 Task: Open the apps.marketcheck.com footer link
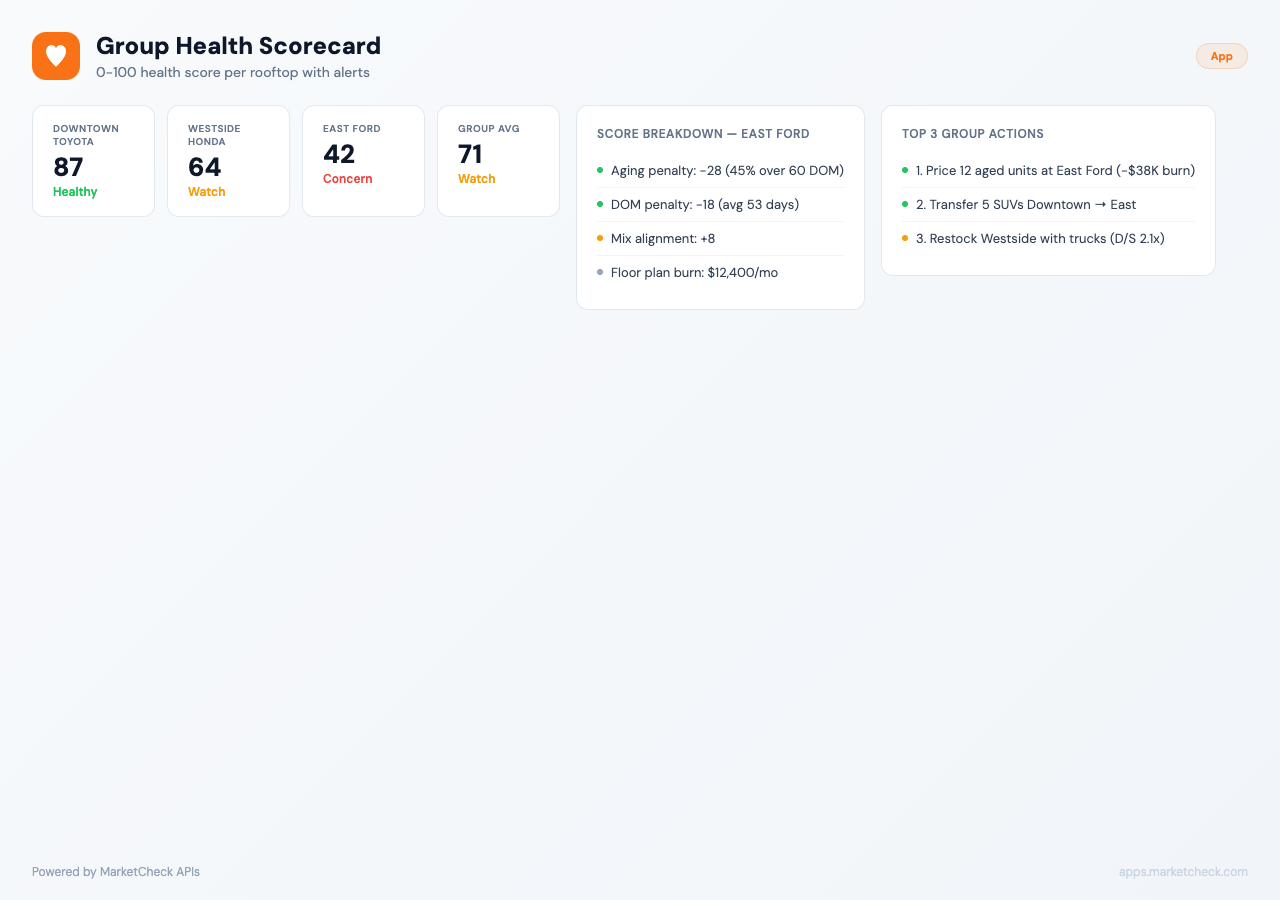click(x=1183, y=872)
